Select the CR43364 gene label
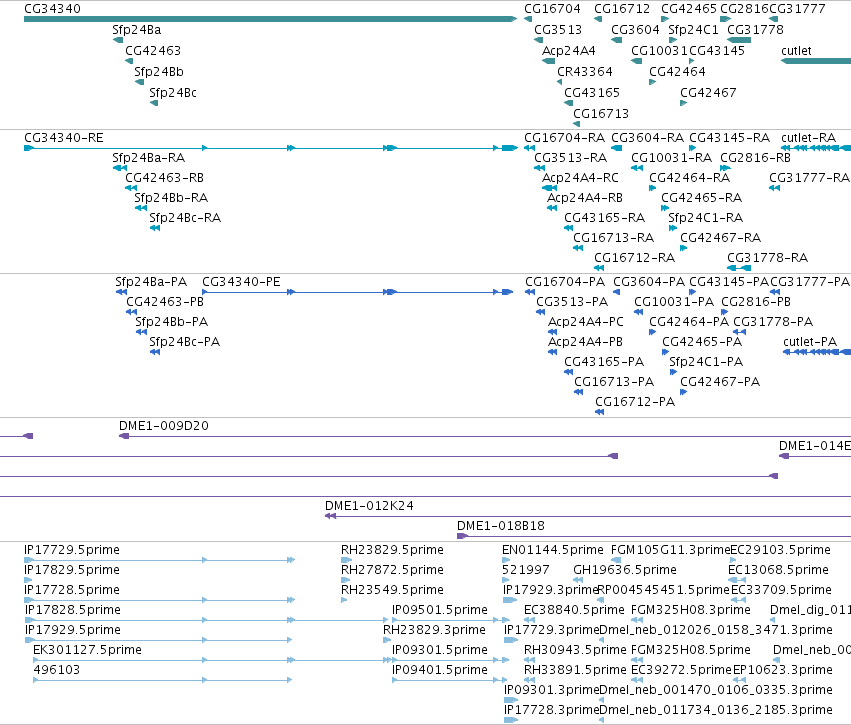This screenshot has width=851, height=725. [x=585, y=72]
